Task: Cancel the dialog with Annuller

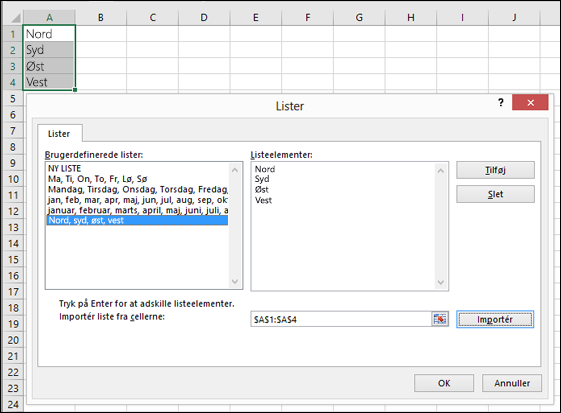Action: (x=512, y=383)
